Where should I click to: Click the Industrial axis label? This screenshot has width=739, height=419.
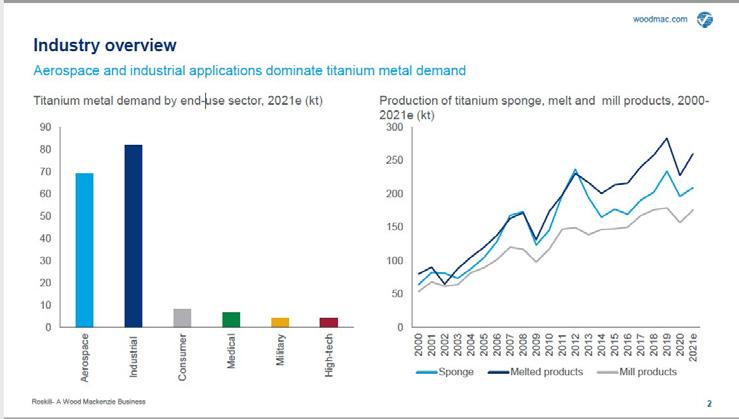(x=133, y=356)
